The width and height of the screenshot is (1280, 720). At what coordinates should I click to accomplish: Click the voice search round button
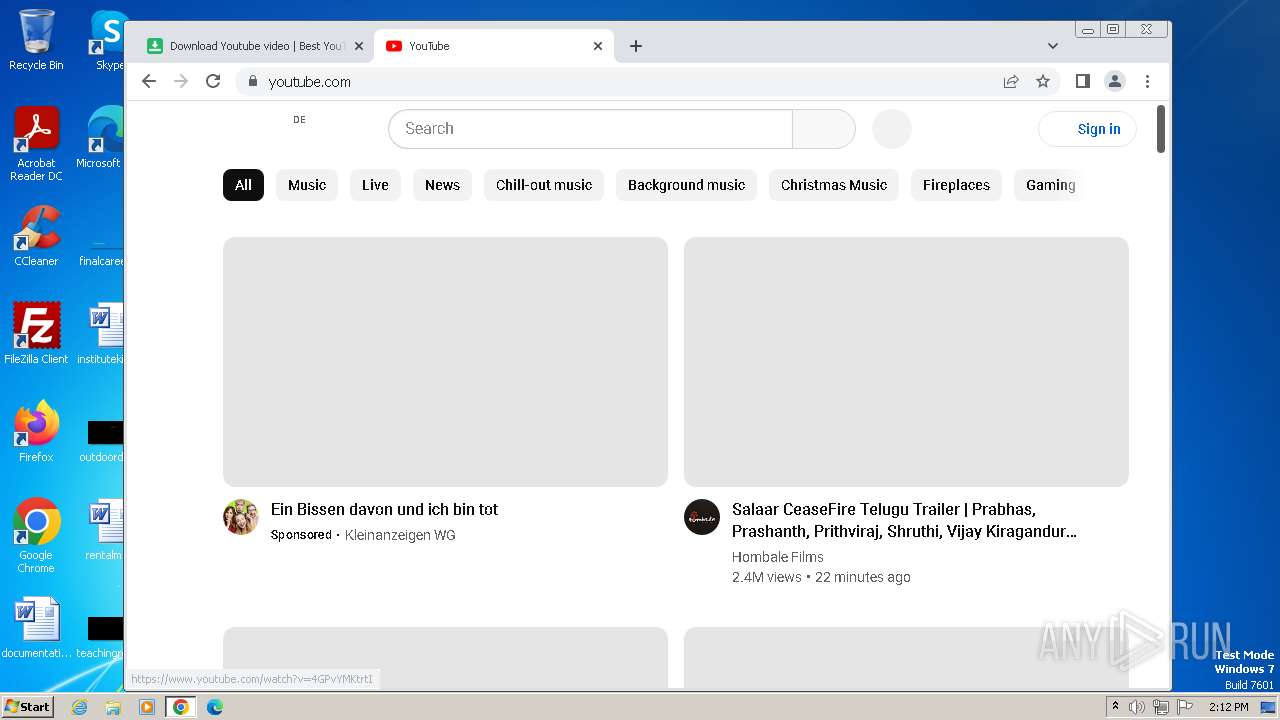[x=892, y=128]
